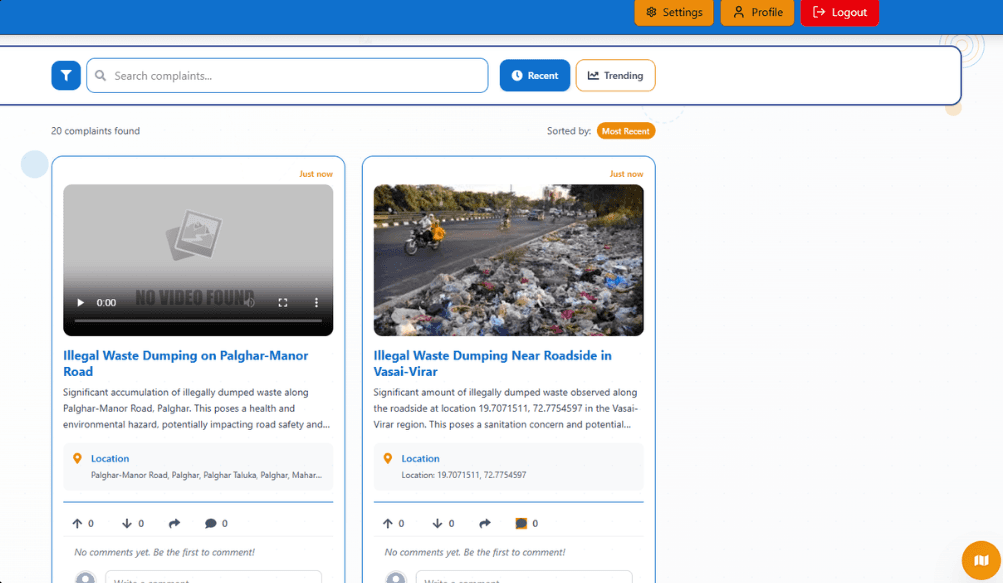
Task: Go to the Profile page
Action: (757, 12)
